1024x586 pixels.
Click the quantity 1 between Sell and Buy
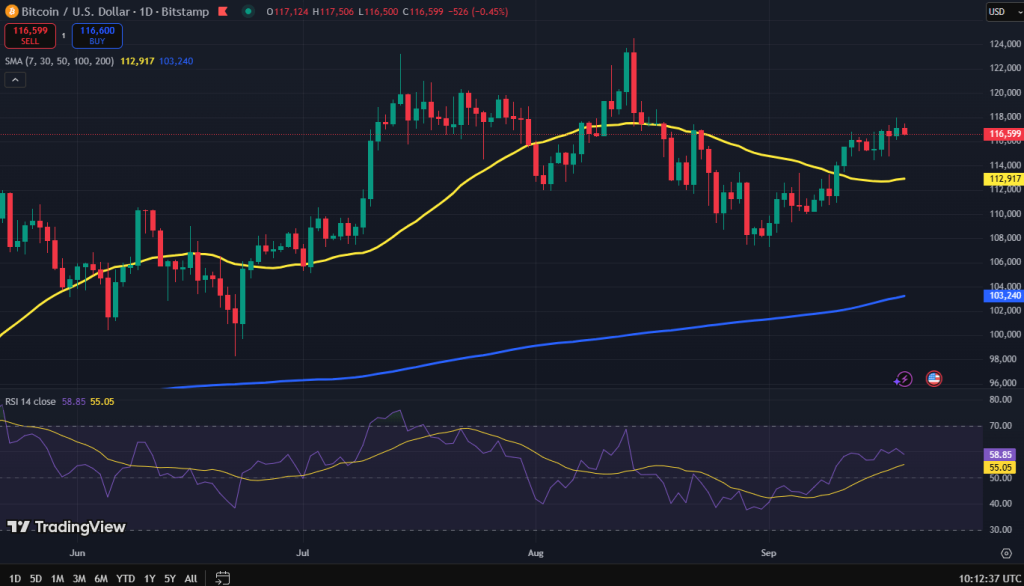tap(63, 35)
